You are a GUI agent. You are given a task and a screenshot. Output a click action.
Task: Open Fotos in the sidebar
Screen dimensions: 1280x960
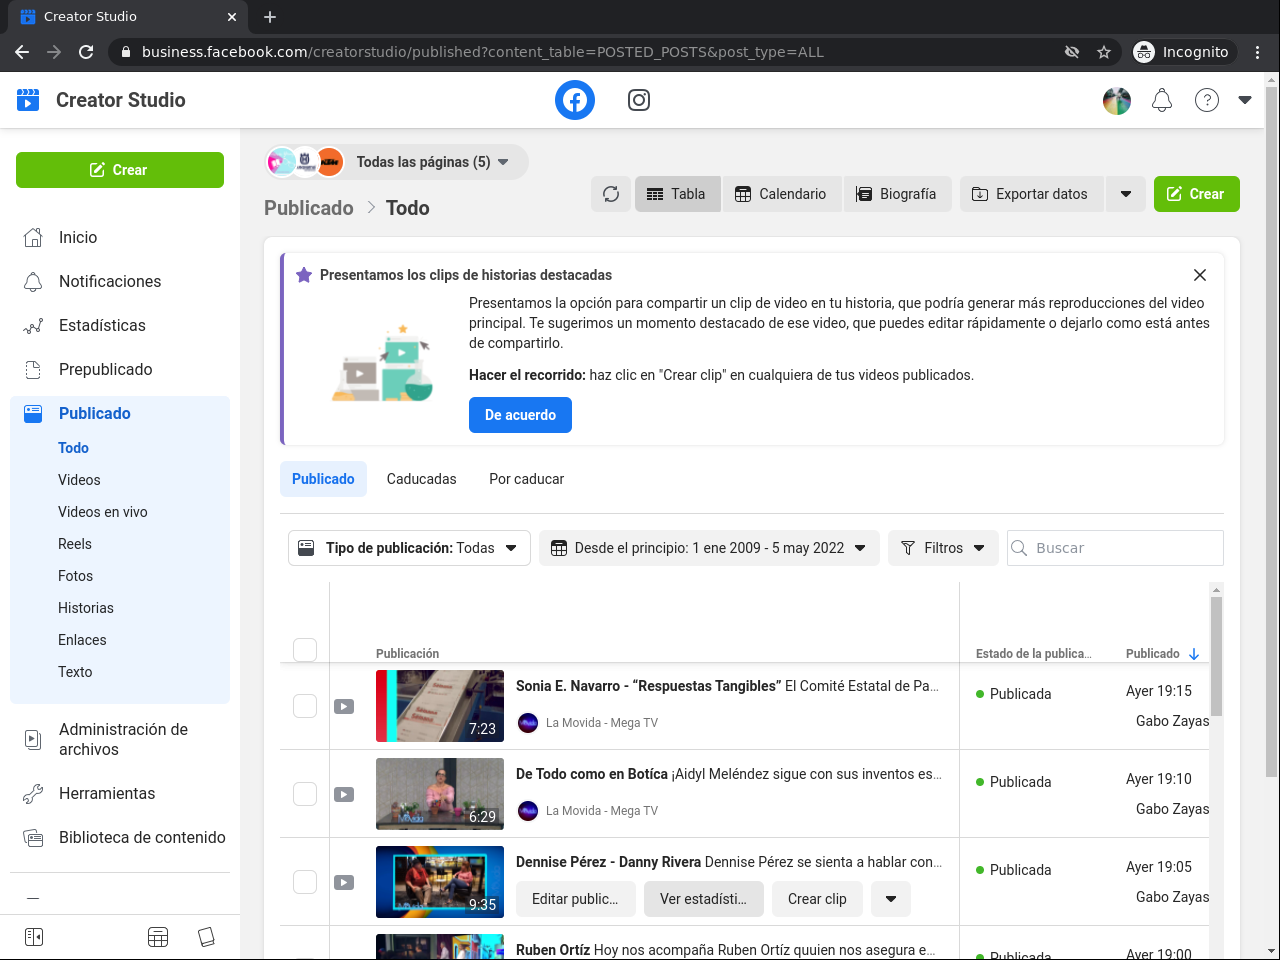pos(76,576)
